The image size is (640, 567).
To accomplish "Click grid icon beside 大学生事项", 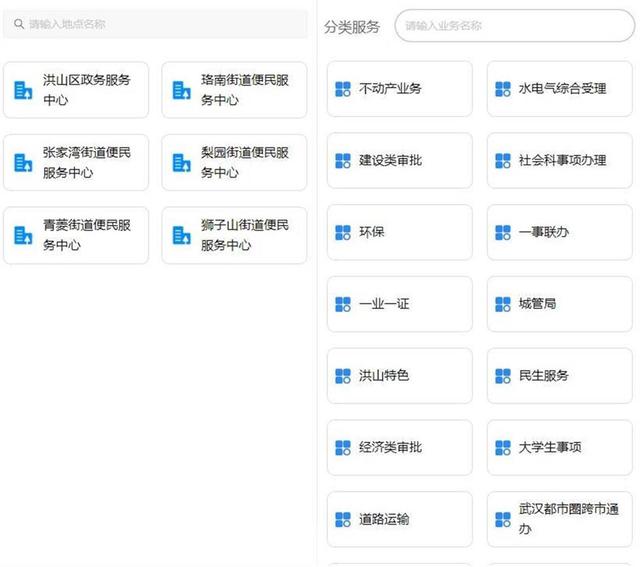I will coord(503,448).
